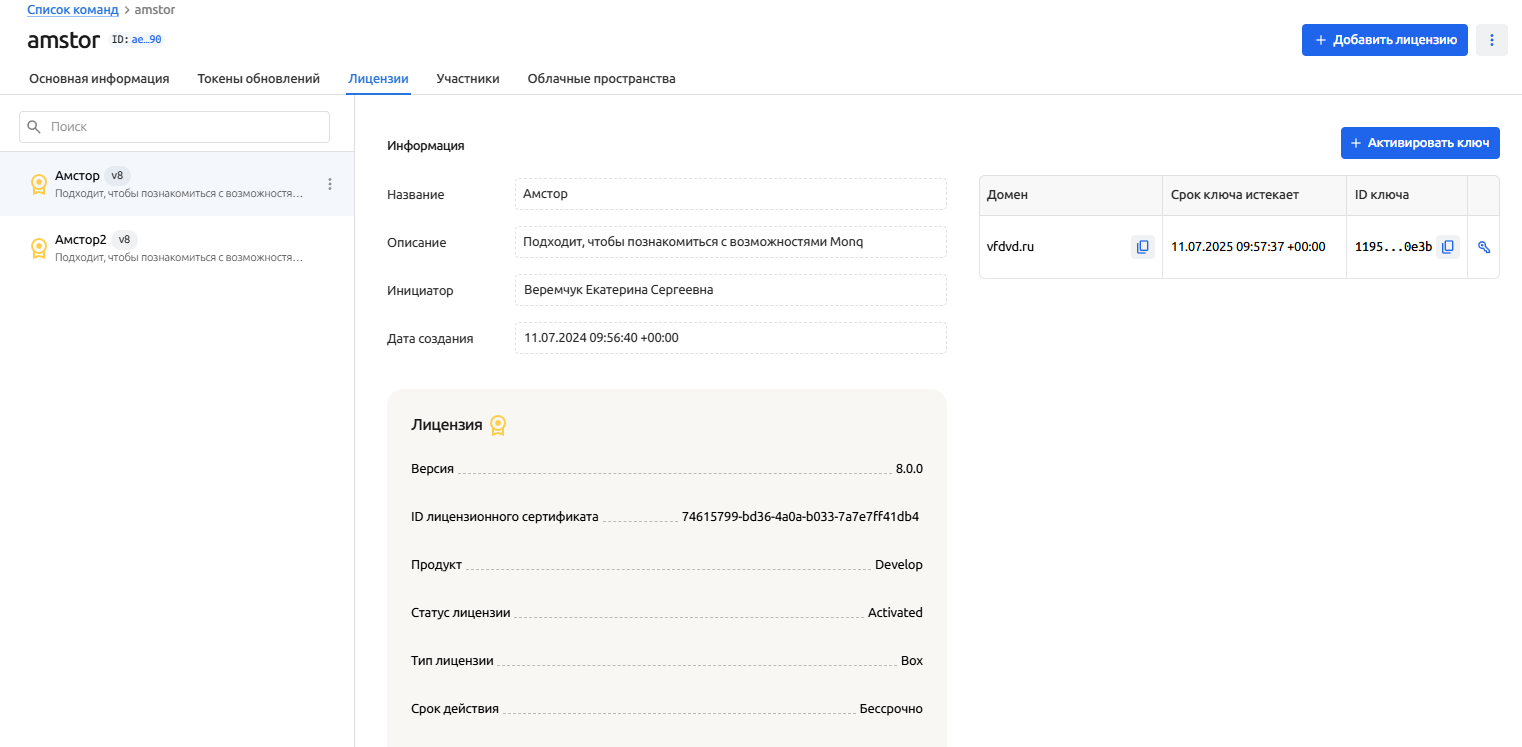Open the Облачные пространства tab

click(601, 79)
